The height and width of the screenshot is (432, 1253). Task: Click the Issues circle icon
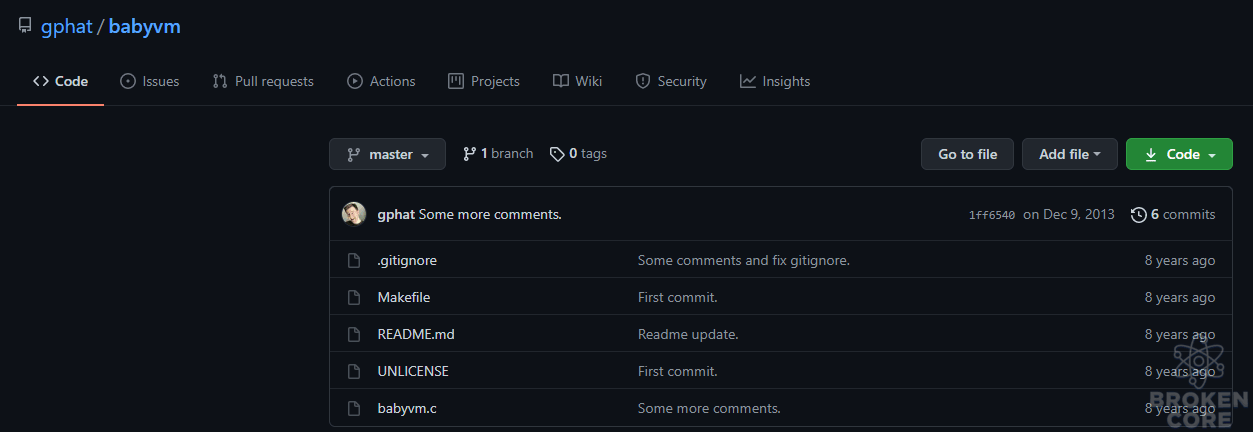click(128, 81)
